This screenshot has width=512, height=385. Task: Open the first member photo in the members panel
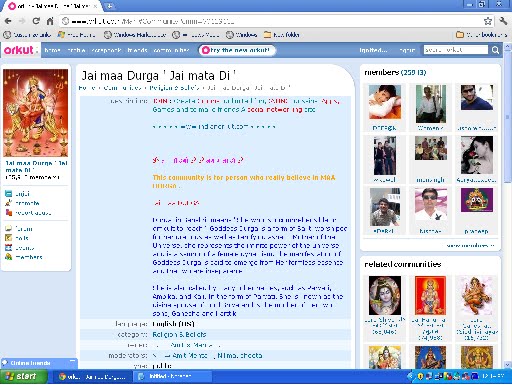point(385,102)
